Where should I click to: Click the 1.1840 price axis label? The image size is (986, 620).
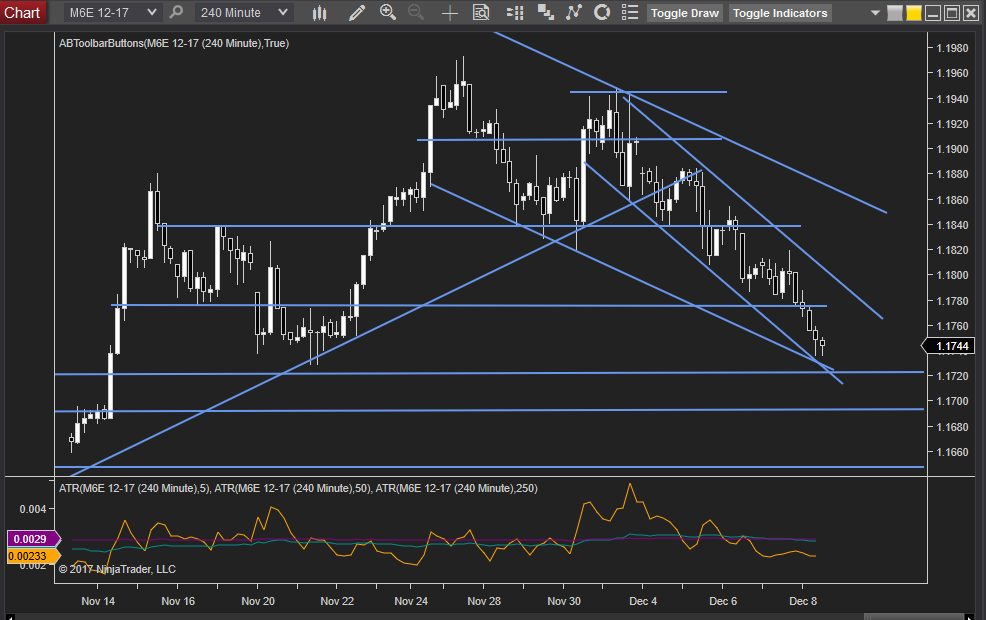(x=952, y=225)
